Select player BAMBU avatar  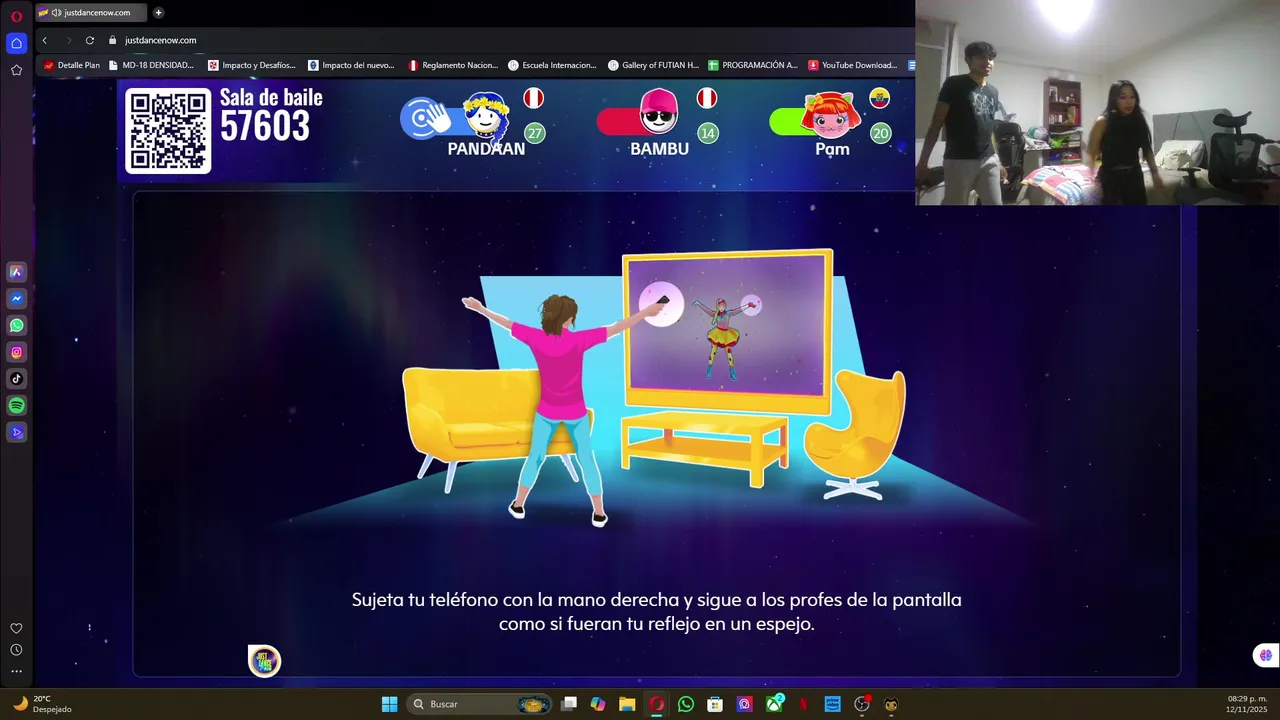click(x=658, y=112)
